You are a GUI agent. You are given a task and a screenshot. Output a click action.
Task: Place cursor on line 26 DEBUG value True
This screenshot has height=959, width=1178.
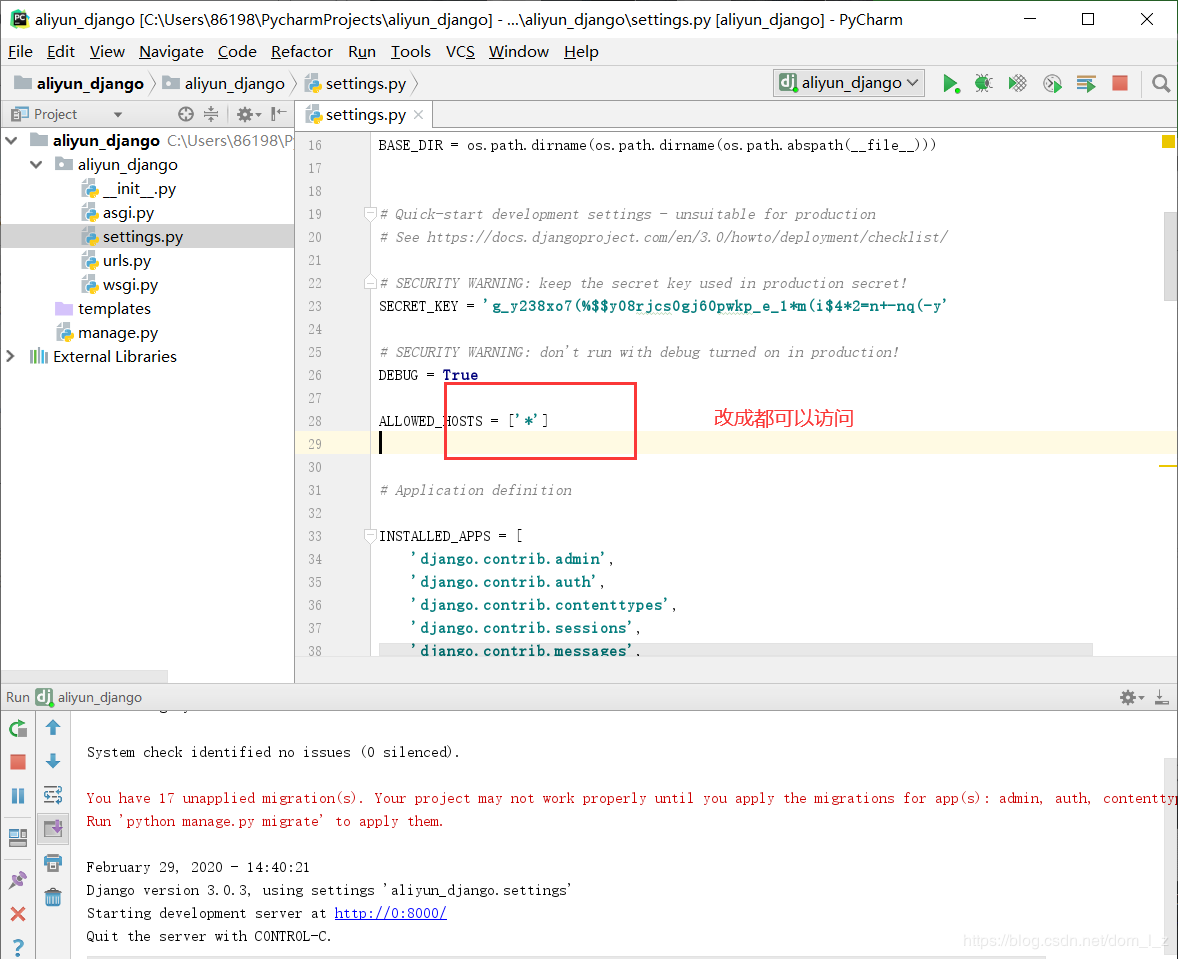(x=460, y=375)
